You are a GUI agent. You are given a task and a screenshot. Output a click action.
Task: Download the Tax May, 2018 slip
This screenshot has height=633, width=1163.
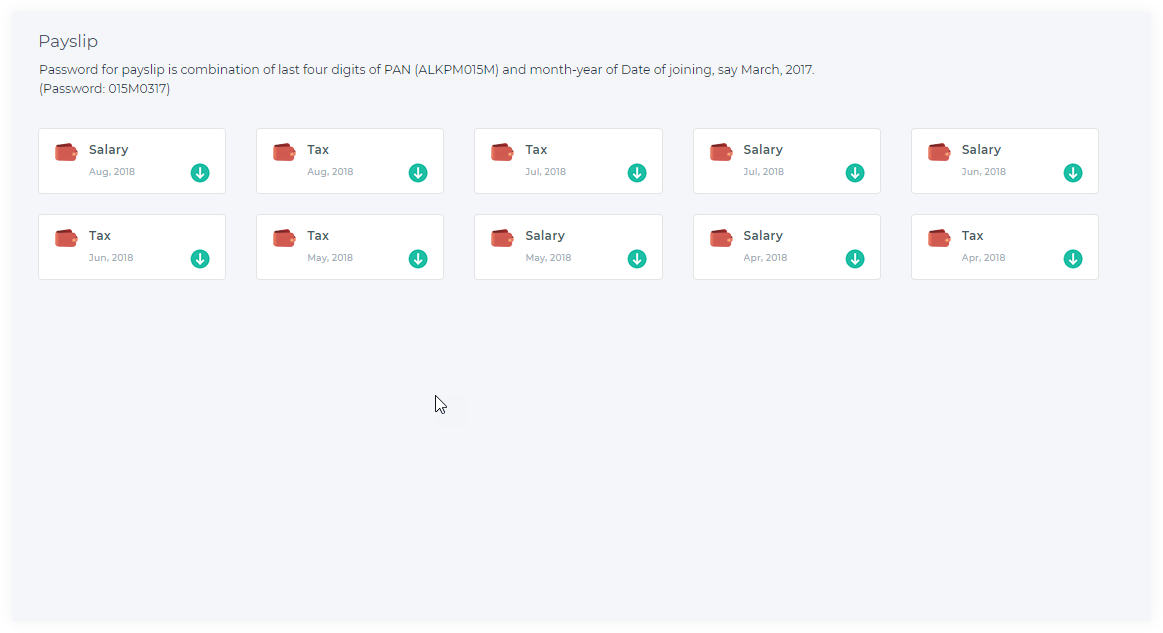click(x=418, y=259)
